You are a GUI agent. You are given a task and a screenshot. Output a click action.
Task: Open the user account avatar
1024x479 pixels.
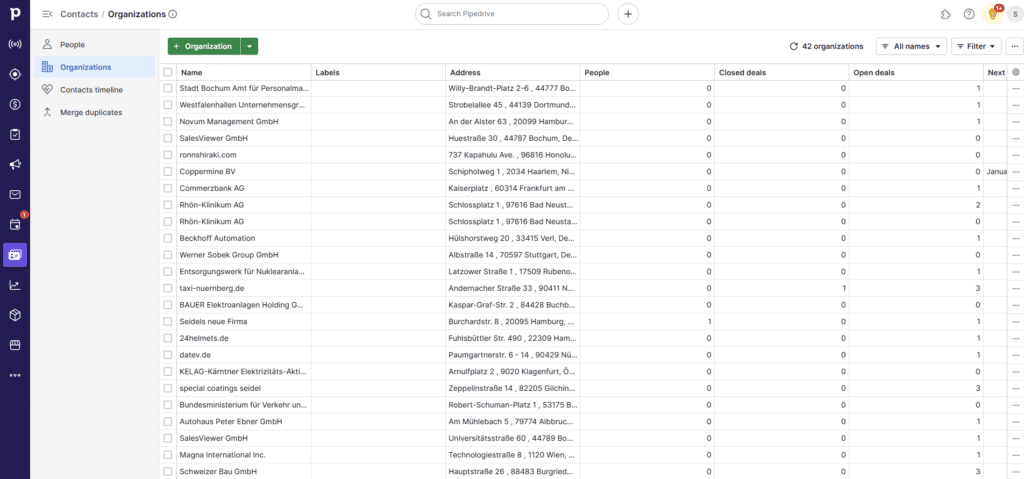point(1016,14)
